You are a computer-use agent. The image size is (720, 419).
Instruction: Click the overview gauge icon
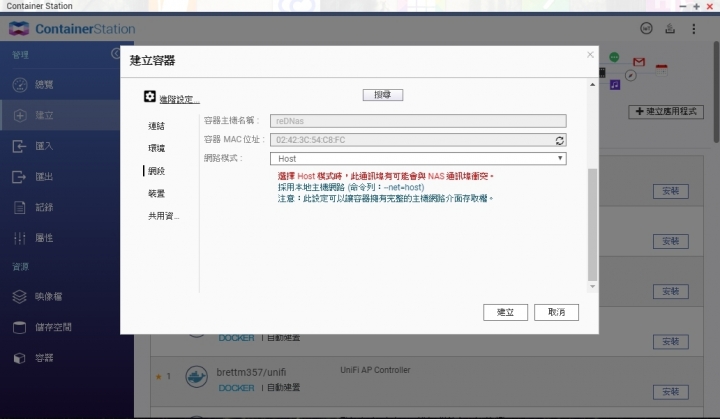[20, 85]
